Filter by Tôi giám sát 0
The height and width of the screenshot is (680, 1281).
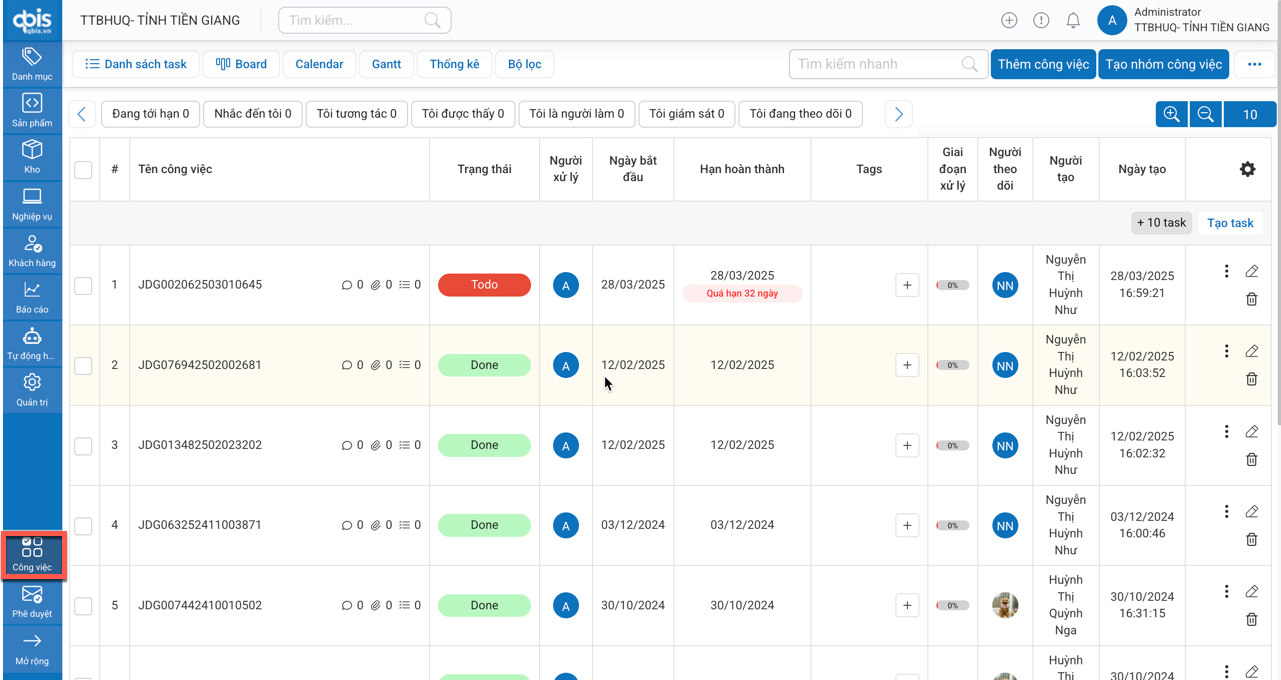(x=687, y=114)
